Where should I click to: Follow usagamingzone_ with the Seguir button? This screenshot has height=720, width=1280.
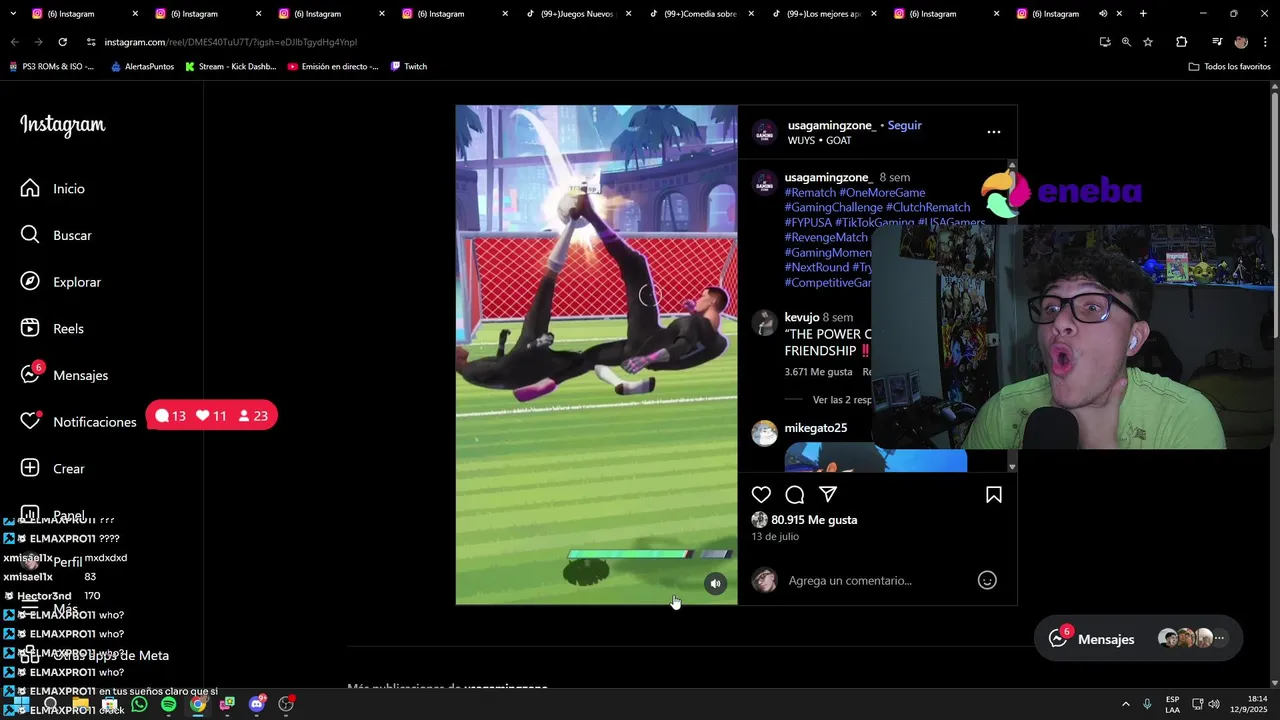904,125
